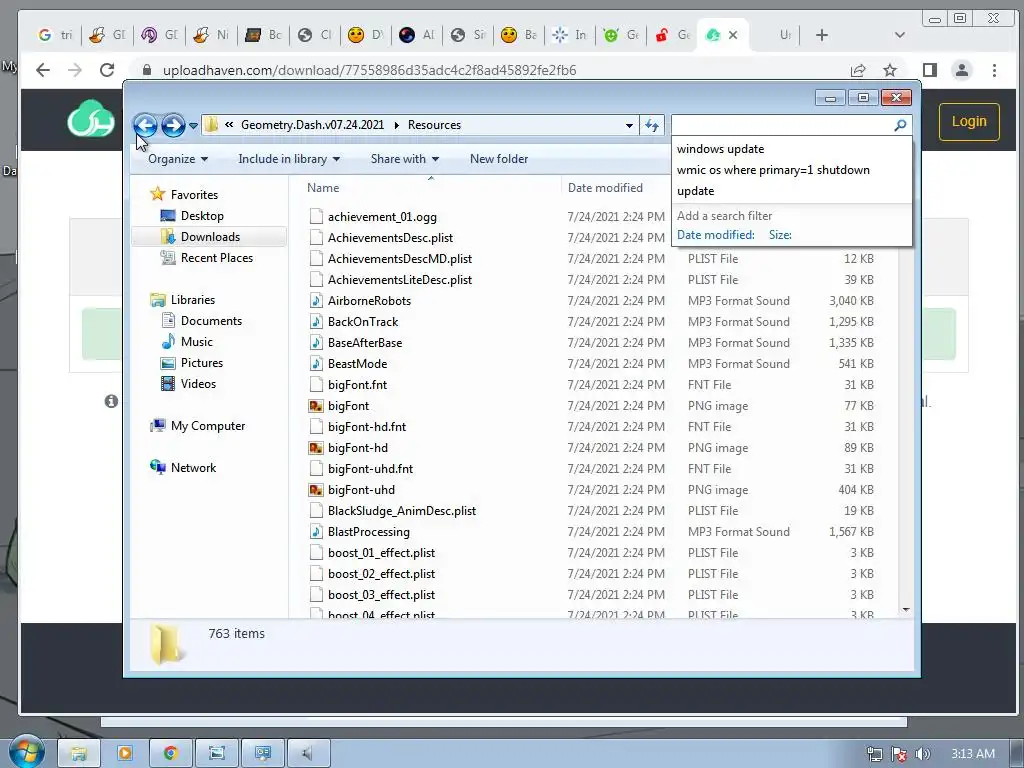This screenshot has width=1024, height=768.
Task: Open Downloads in navigation pane
Action: tap(210, 236)
